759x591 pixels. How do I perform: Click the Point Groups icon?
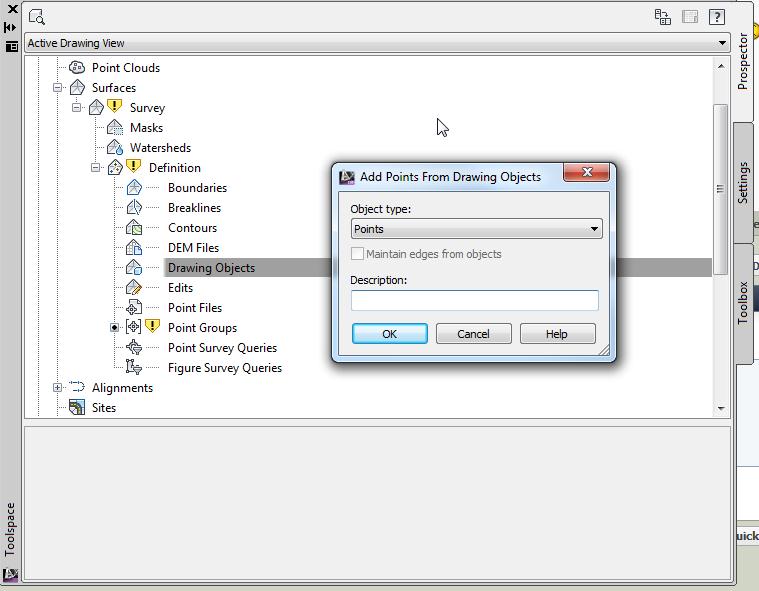pos(134,327)
